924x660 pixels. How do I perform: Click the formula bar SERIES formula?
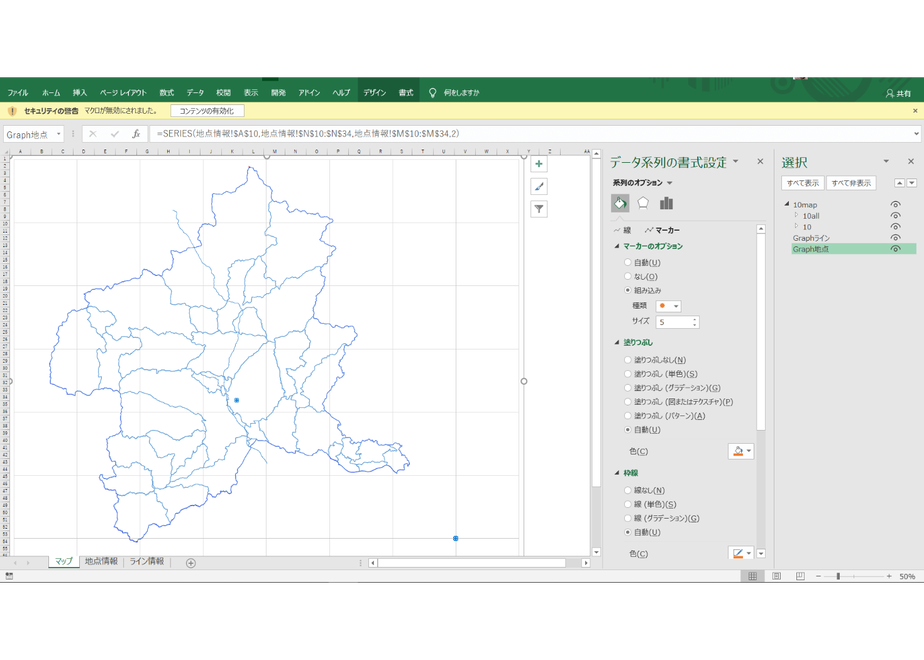(308, 134)
